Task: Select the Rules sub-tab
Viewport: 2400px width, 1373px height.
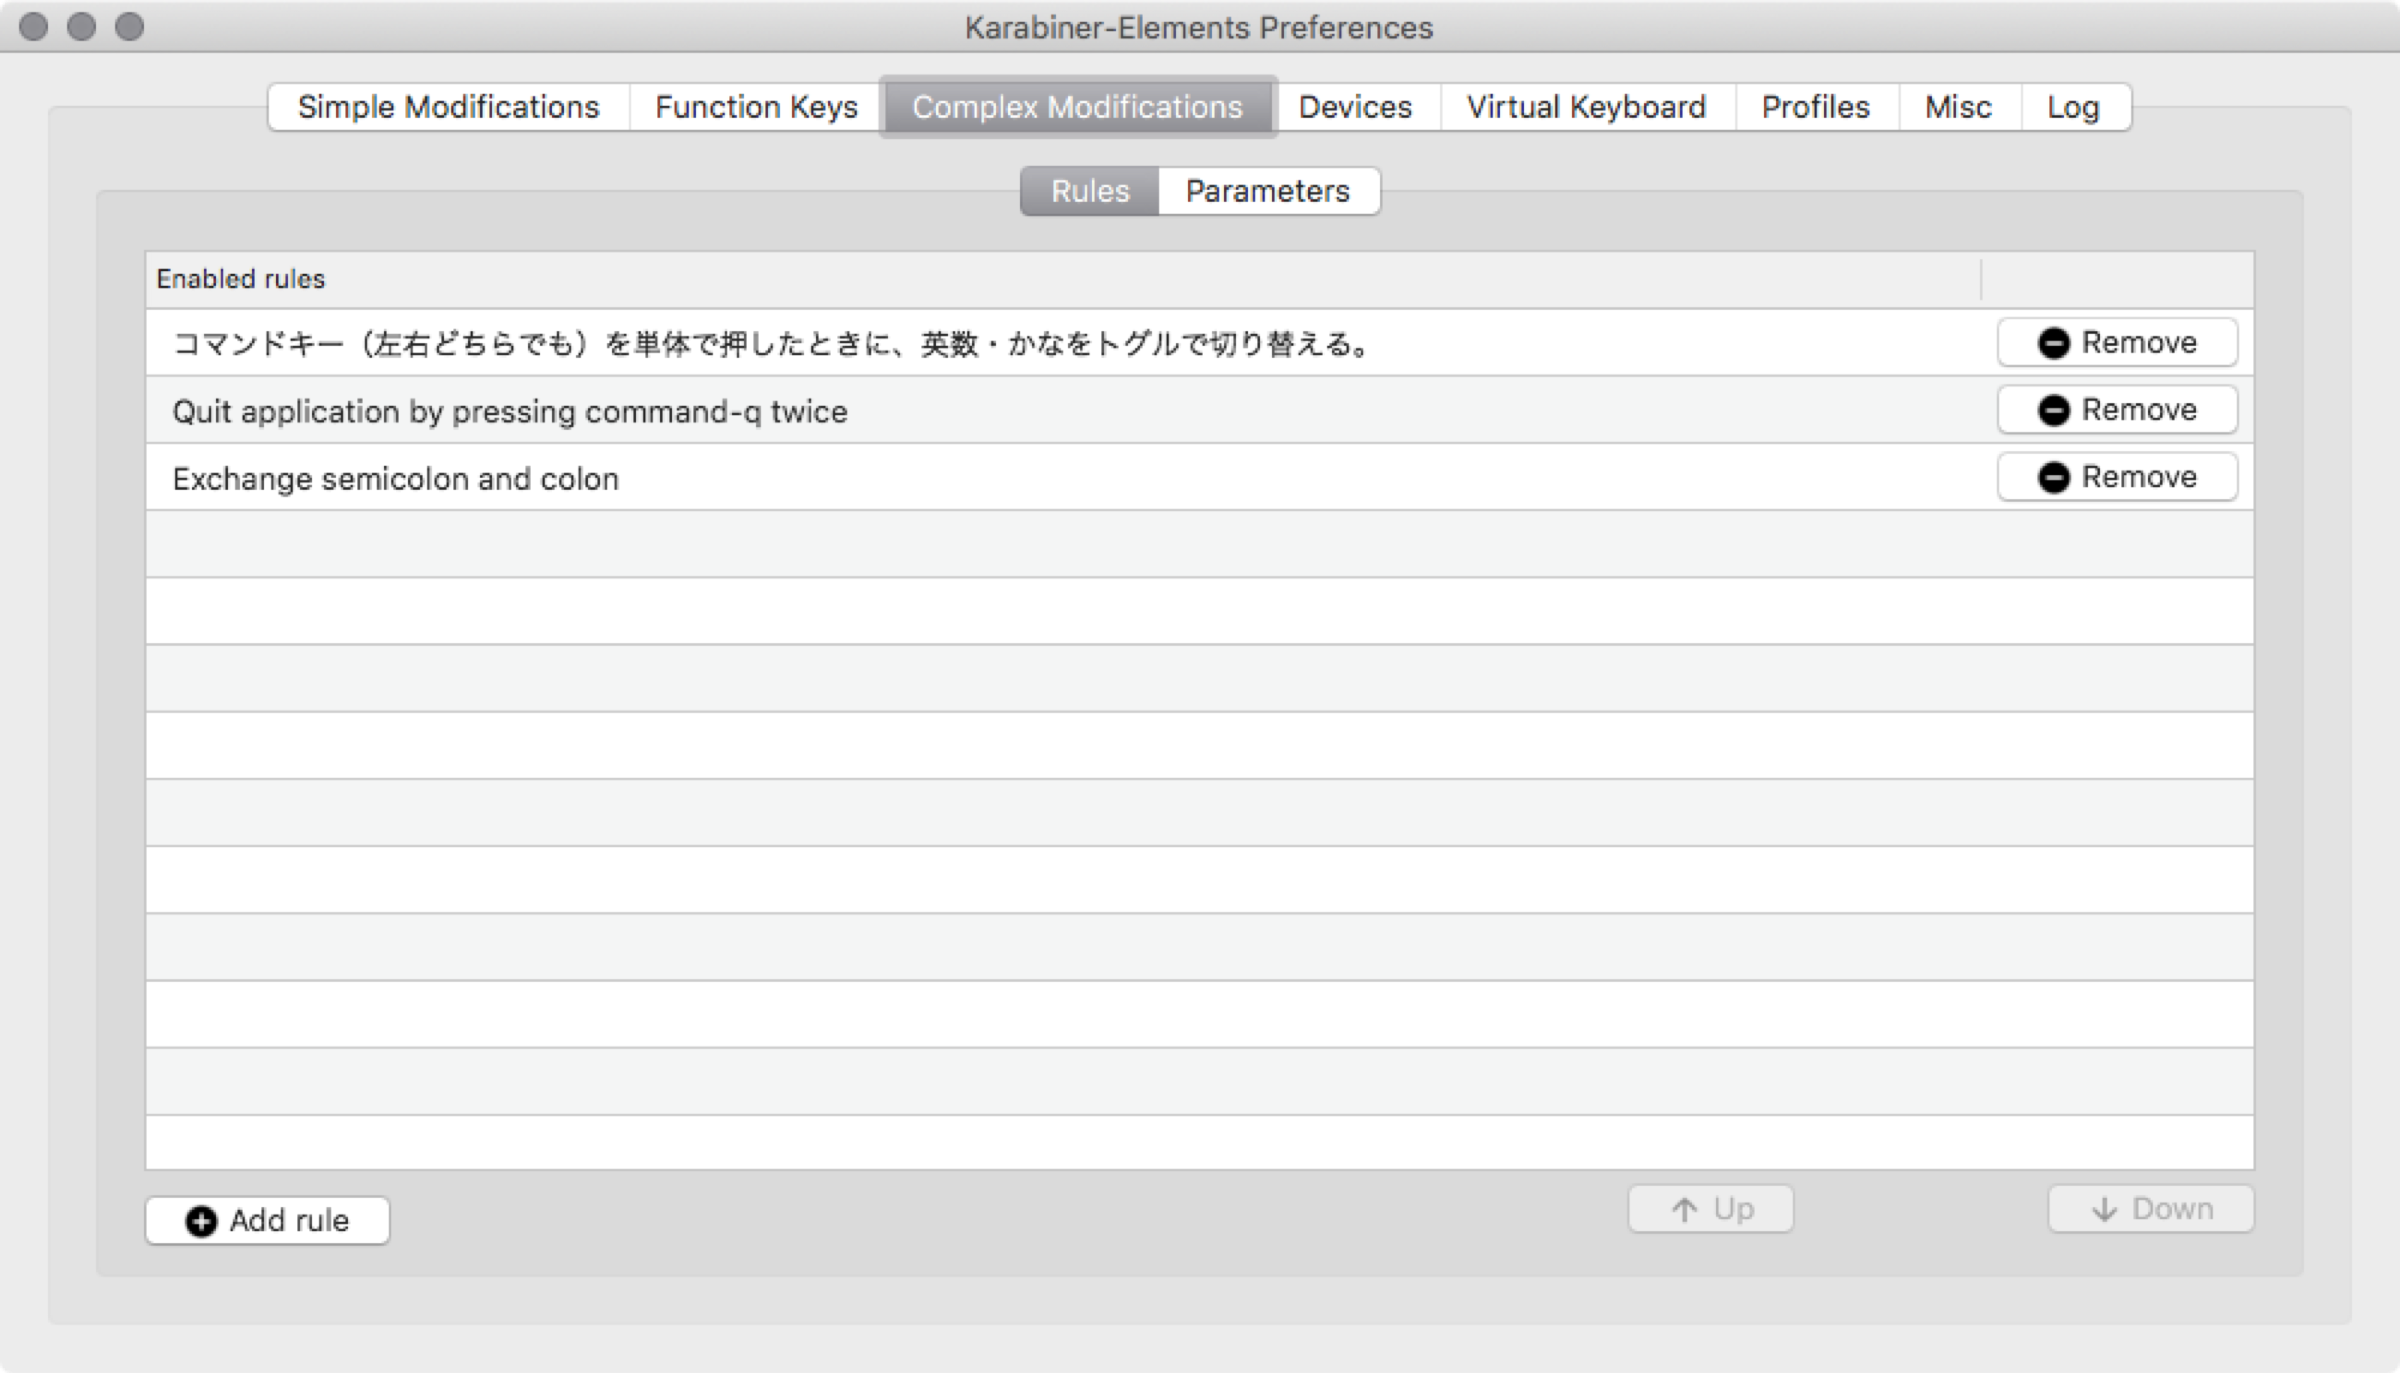Action: click(x=1089, y=191)
